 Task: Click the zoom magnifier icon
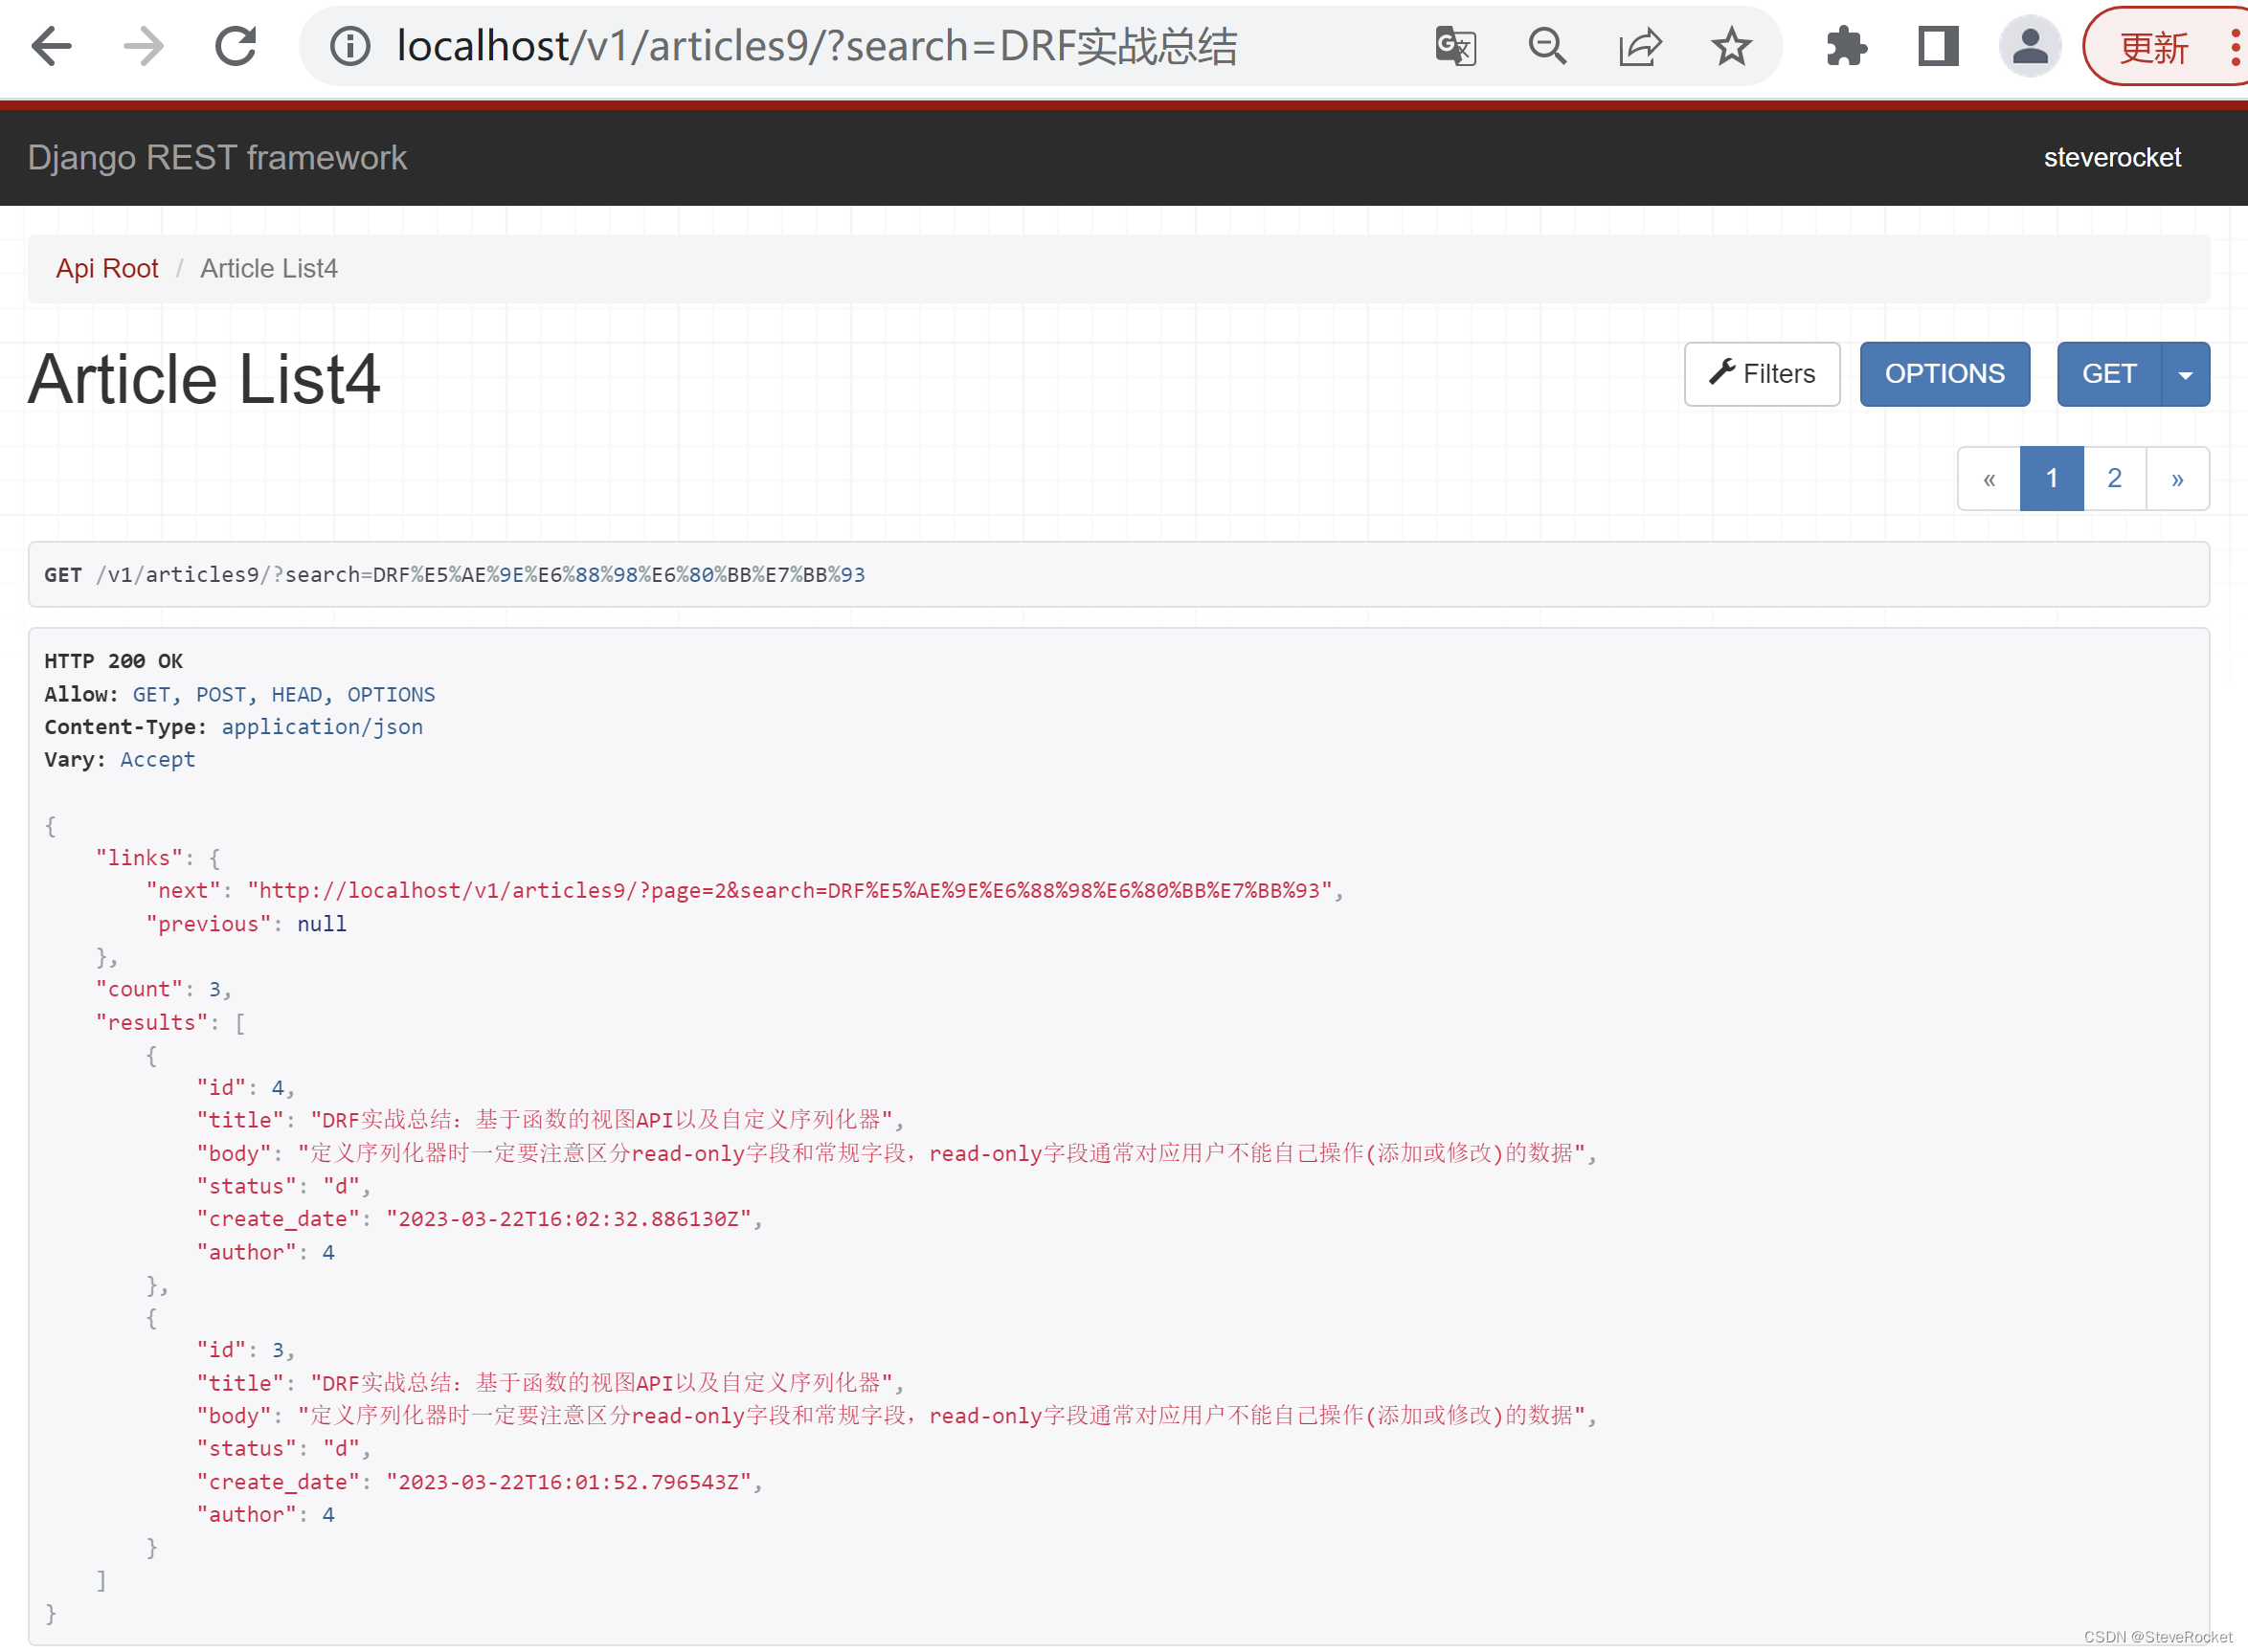pyautogui.click(x=1547, y=46)
